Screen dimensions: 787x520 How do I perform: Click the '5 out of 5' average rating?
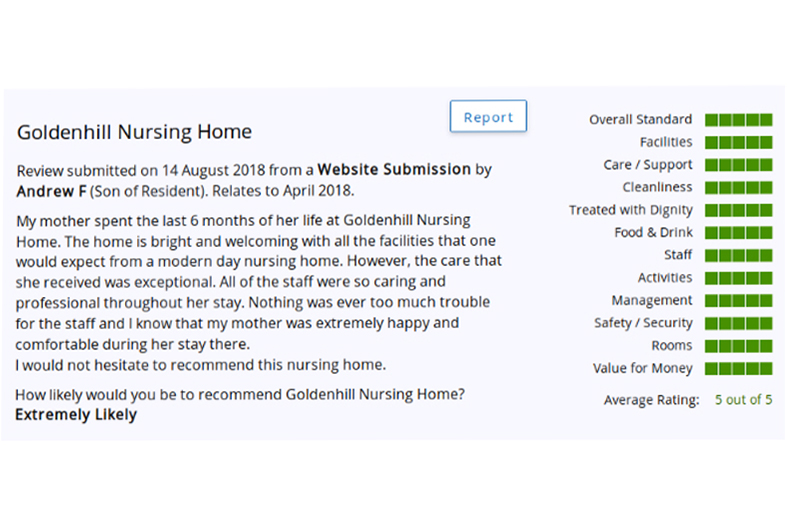[743, 400]
